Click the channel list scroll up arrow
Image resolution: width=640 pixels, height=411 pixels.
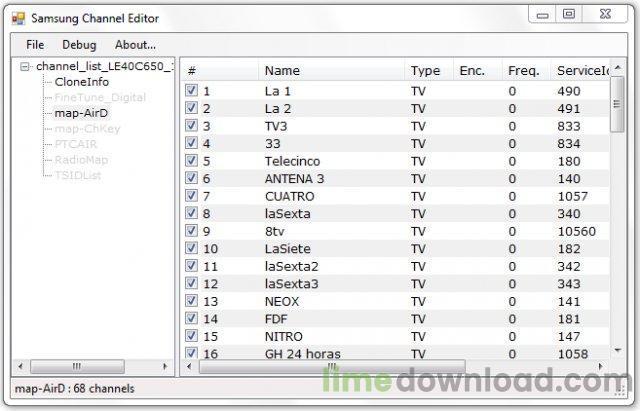tap(617, 71)
